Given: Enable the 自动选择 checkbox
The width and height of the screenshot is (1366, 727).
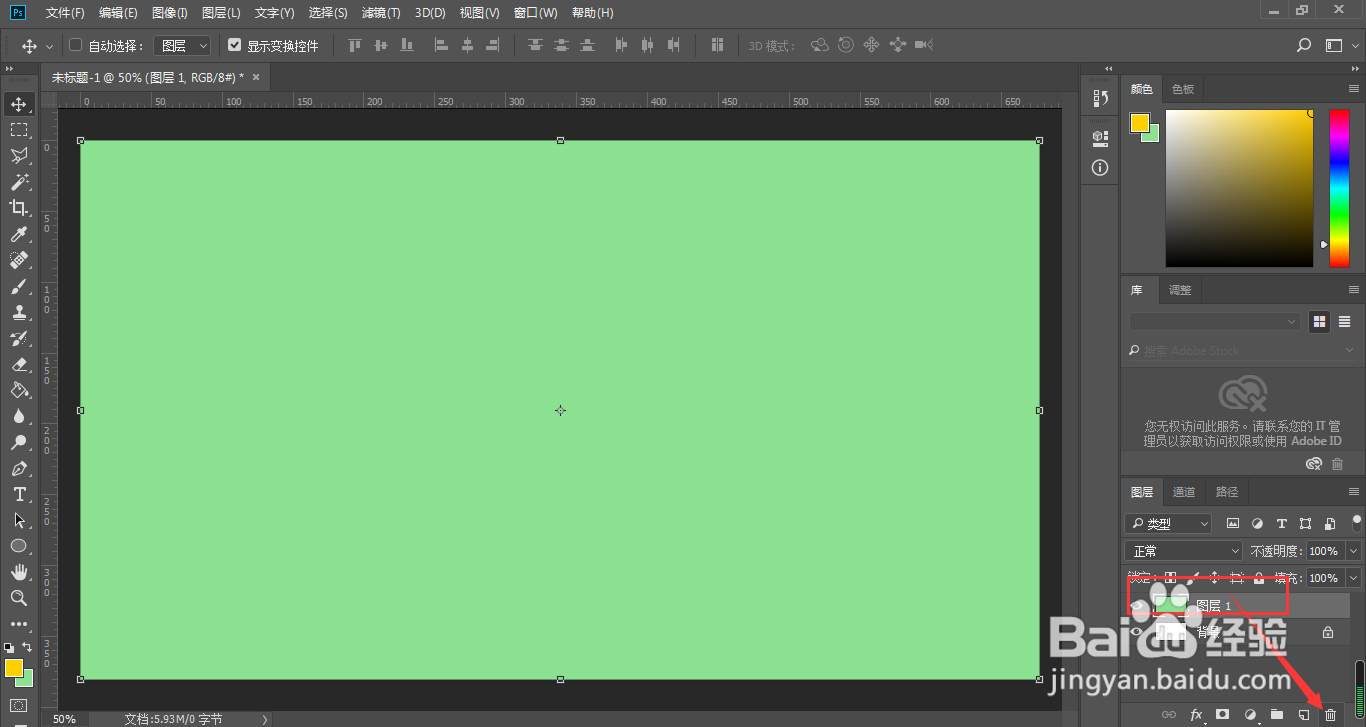Looking at the screenshot, I should (75, 45).
